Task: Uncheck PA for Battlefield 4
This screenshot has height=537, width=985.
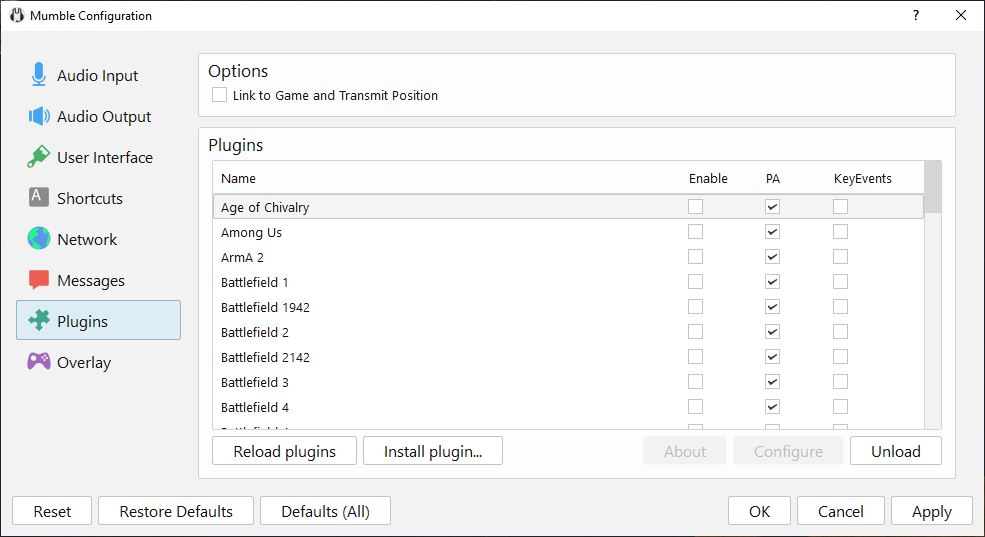Action: (772, 406)
